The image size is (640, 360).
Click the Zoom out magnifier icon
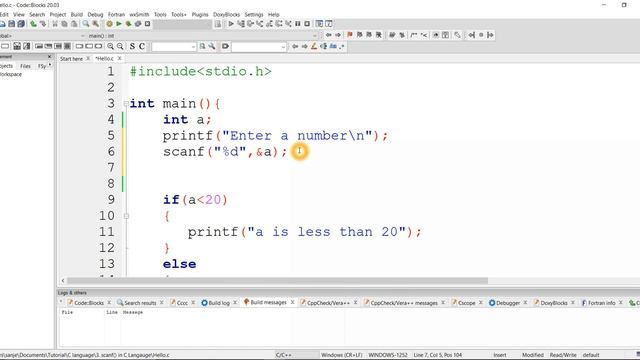tap(120, 47)
